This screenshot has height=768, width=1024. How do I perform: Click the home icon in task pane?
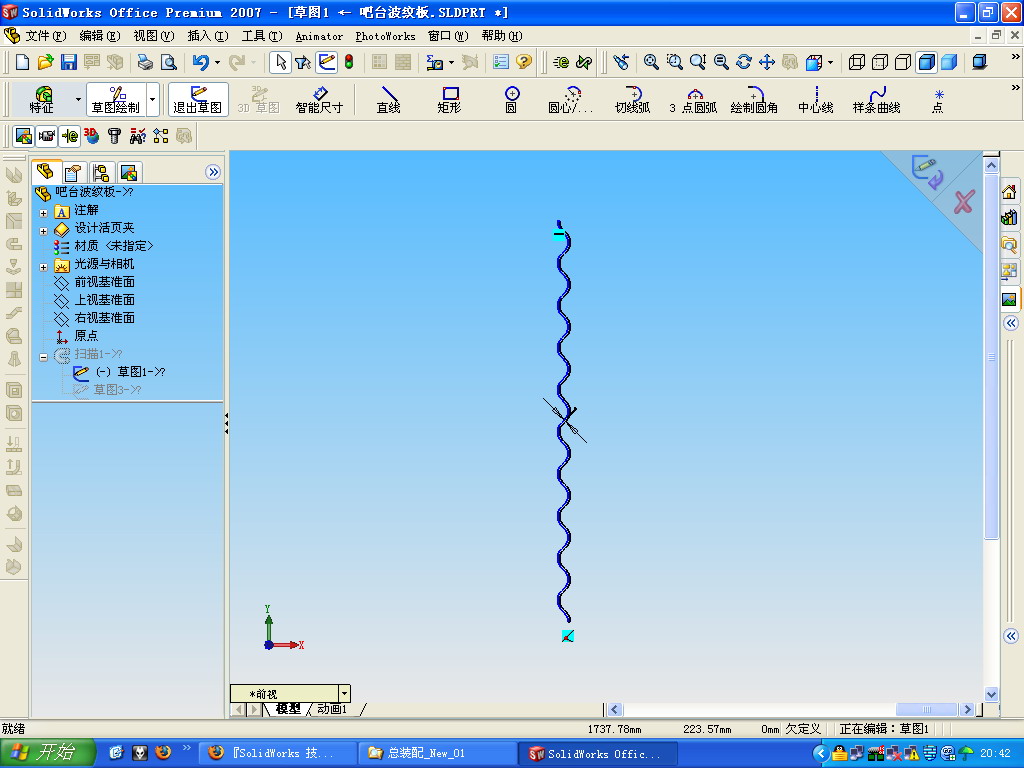1010,191
